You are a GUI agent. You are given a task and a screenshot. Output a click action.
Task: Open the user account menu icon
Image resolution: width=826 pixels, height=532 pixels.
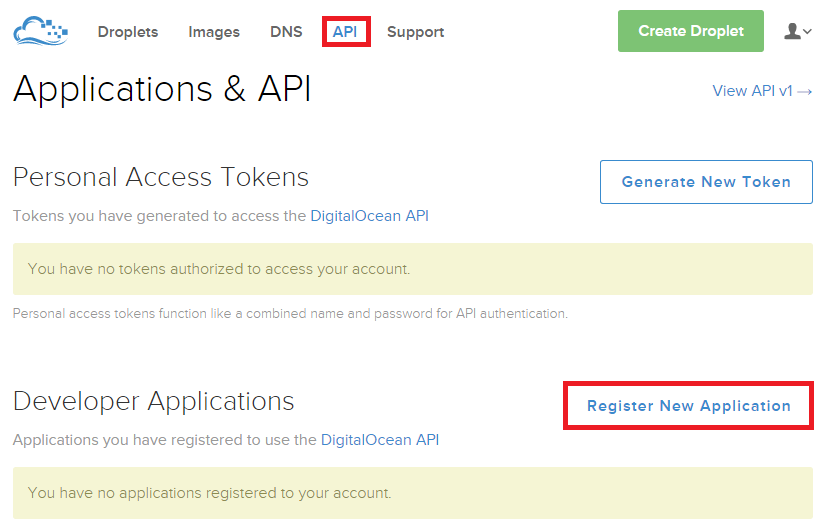798,31
